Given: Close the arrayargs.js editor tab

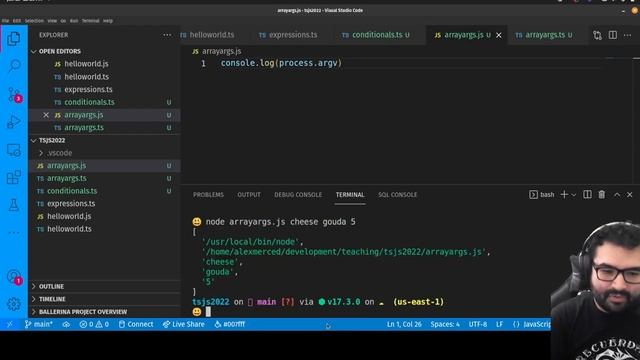Looking at the screenshot, I should click(499, 35).
